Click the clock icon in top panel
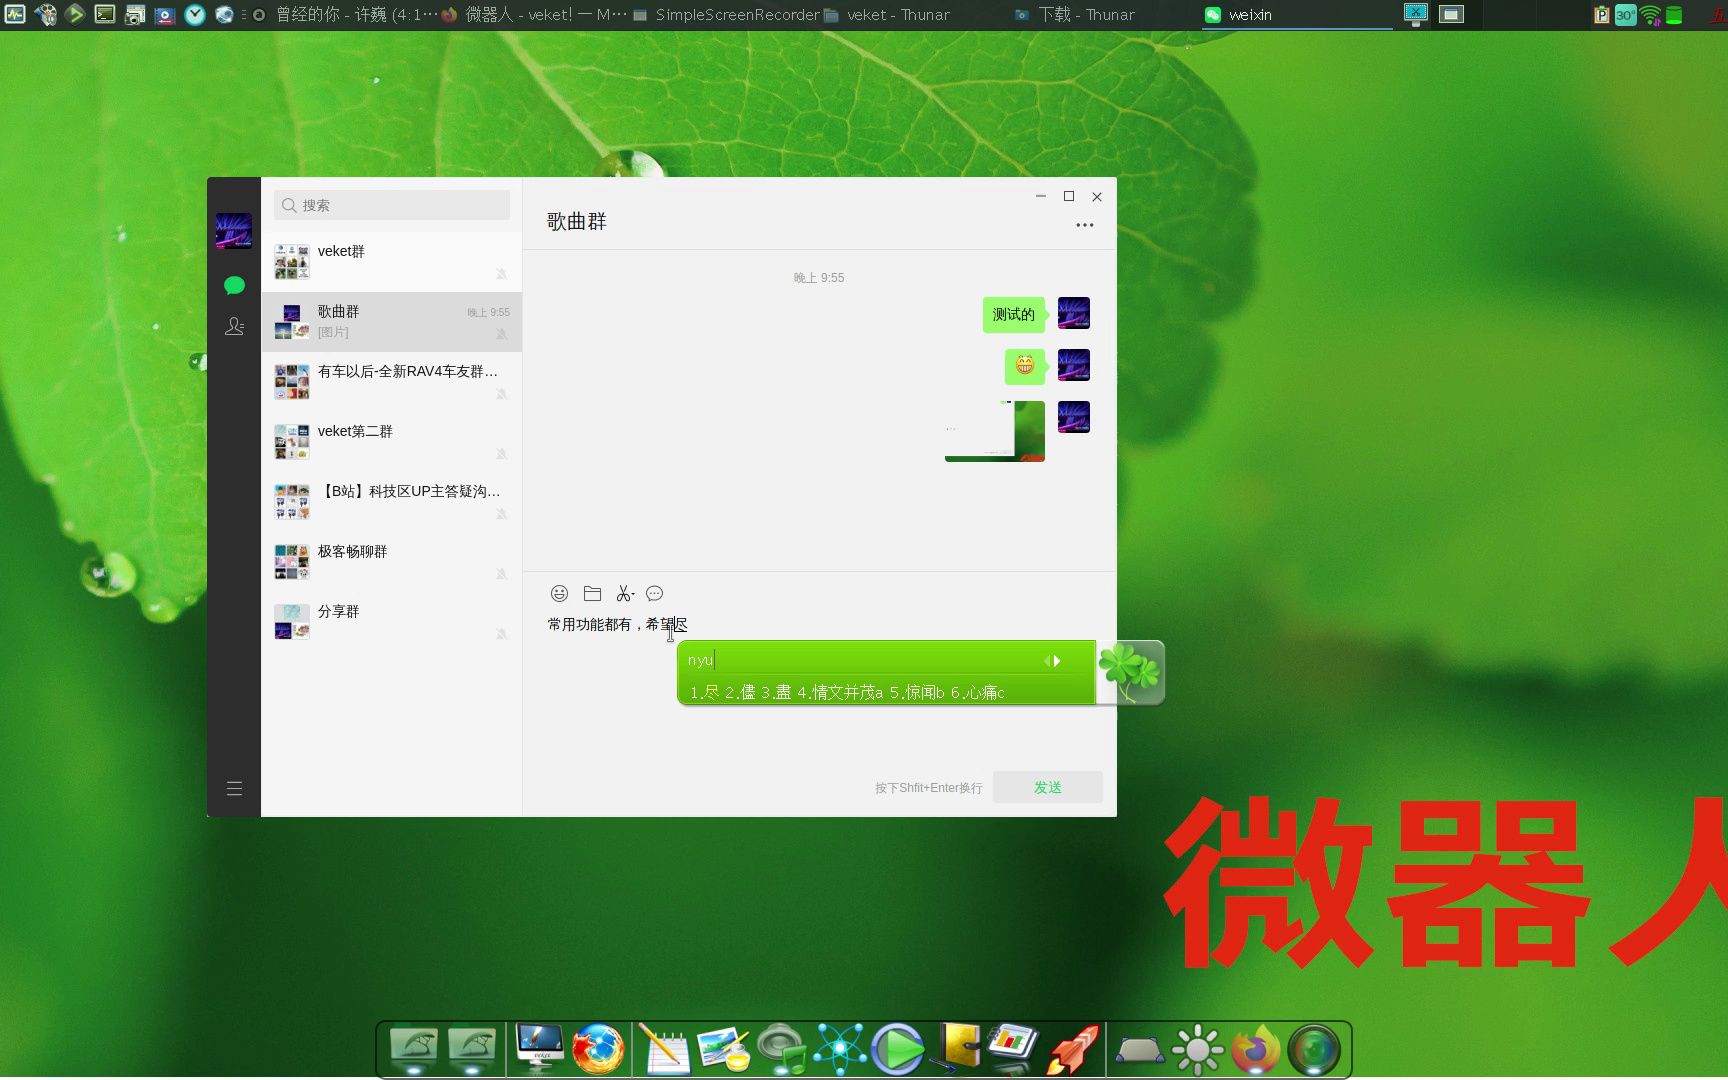This screenshot has width=1728, height=1080. pyautogui.click(x=195, y=15)
